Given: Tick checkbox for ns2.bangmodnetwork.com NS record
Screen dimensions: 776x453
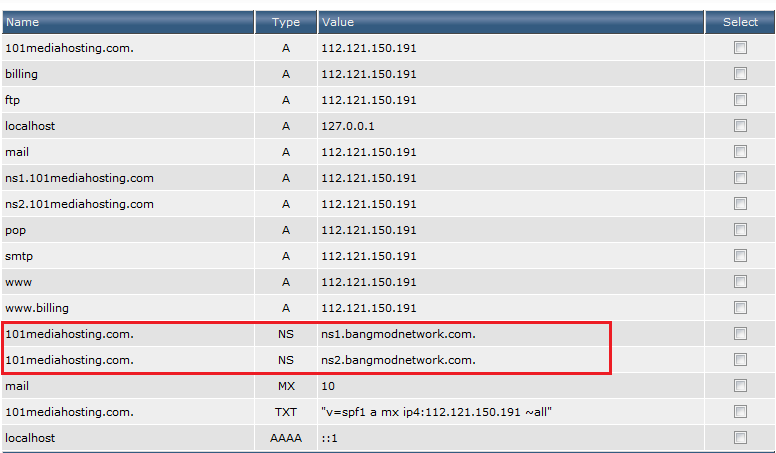Looking at the screenshot, I should pyautogui.click(x=740, y=359).
